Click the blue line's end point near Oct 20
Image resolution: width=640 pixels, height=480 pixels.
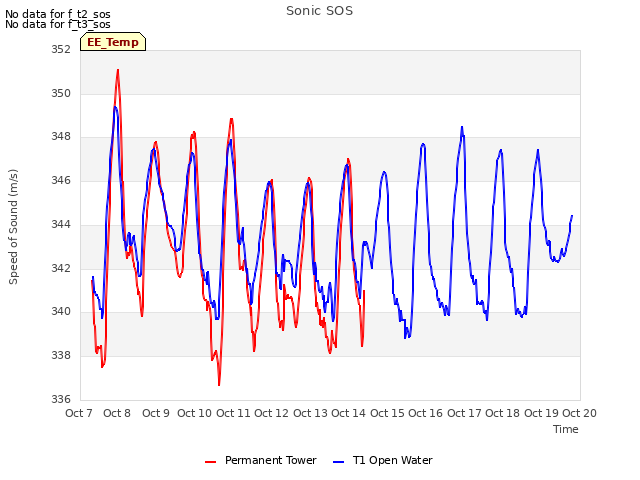572,216
